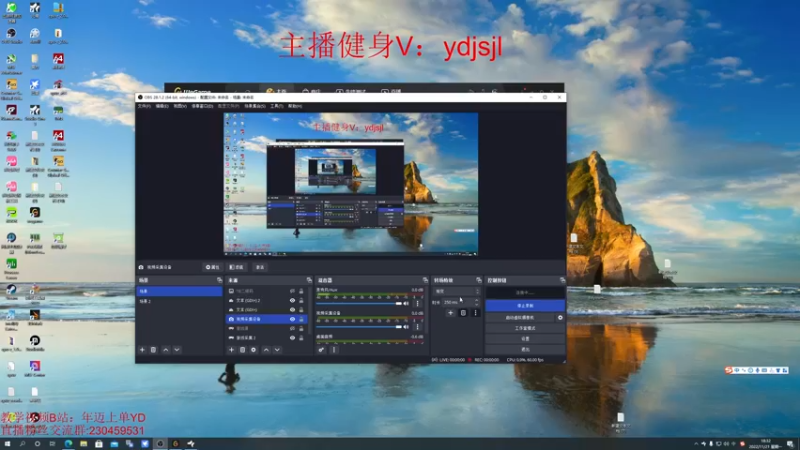
Task: Lock the 文本 (GDI+) 2 source
Action: click(301, 301)
